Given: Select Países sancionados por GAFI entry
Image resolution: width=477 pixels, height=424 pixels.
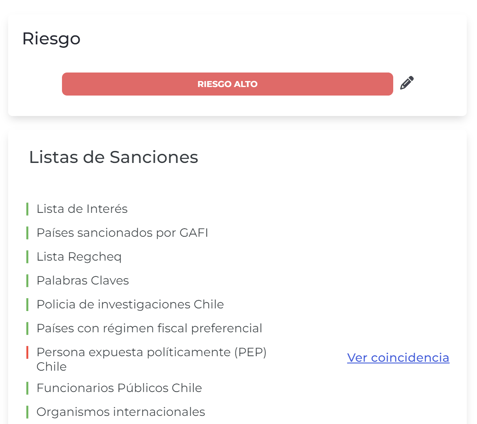Looking at the screenshot, I should tap(122, 233).
